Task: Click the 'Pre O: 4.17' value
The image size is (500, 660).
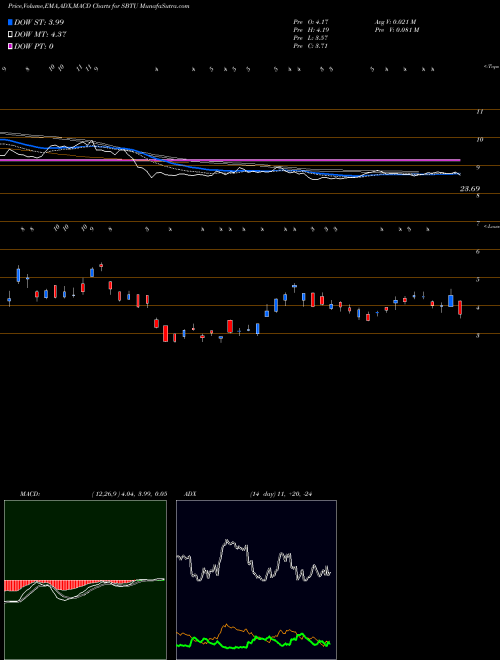Action: (311, 21)
